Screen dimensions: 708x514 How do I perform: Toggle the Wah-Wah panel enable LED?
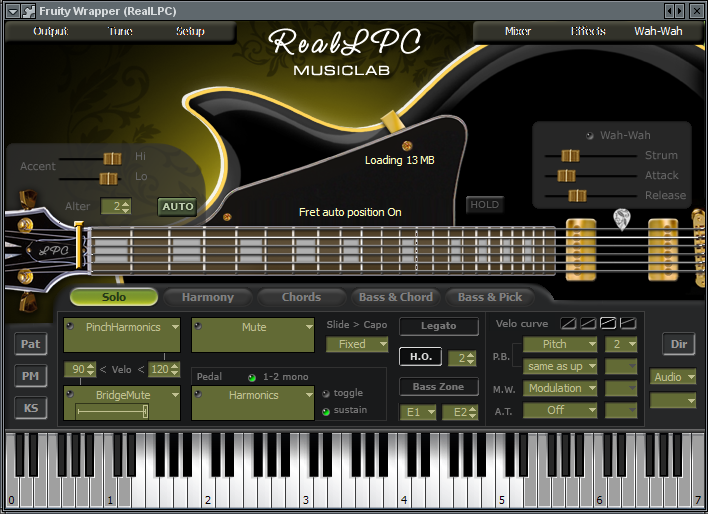[589, 136]
